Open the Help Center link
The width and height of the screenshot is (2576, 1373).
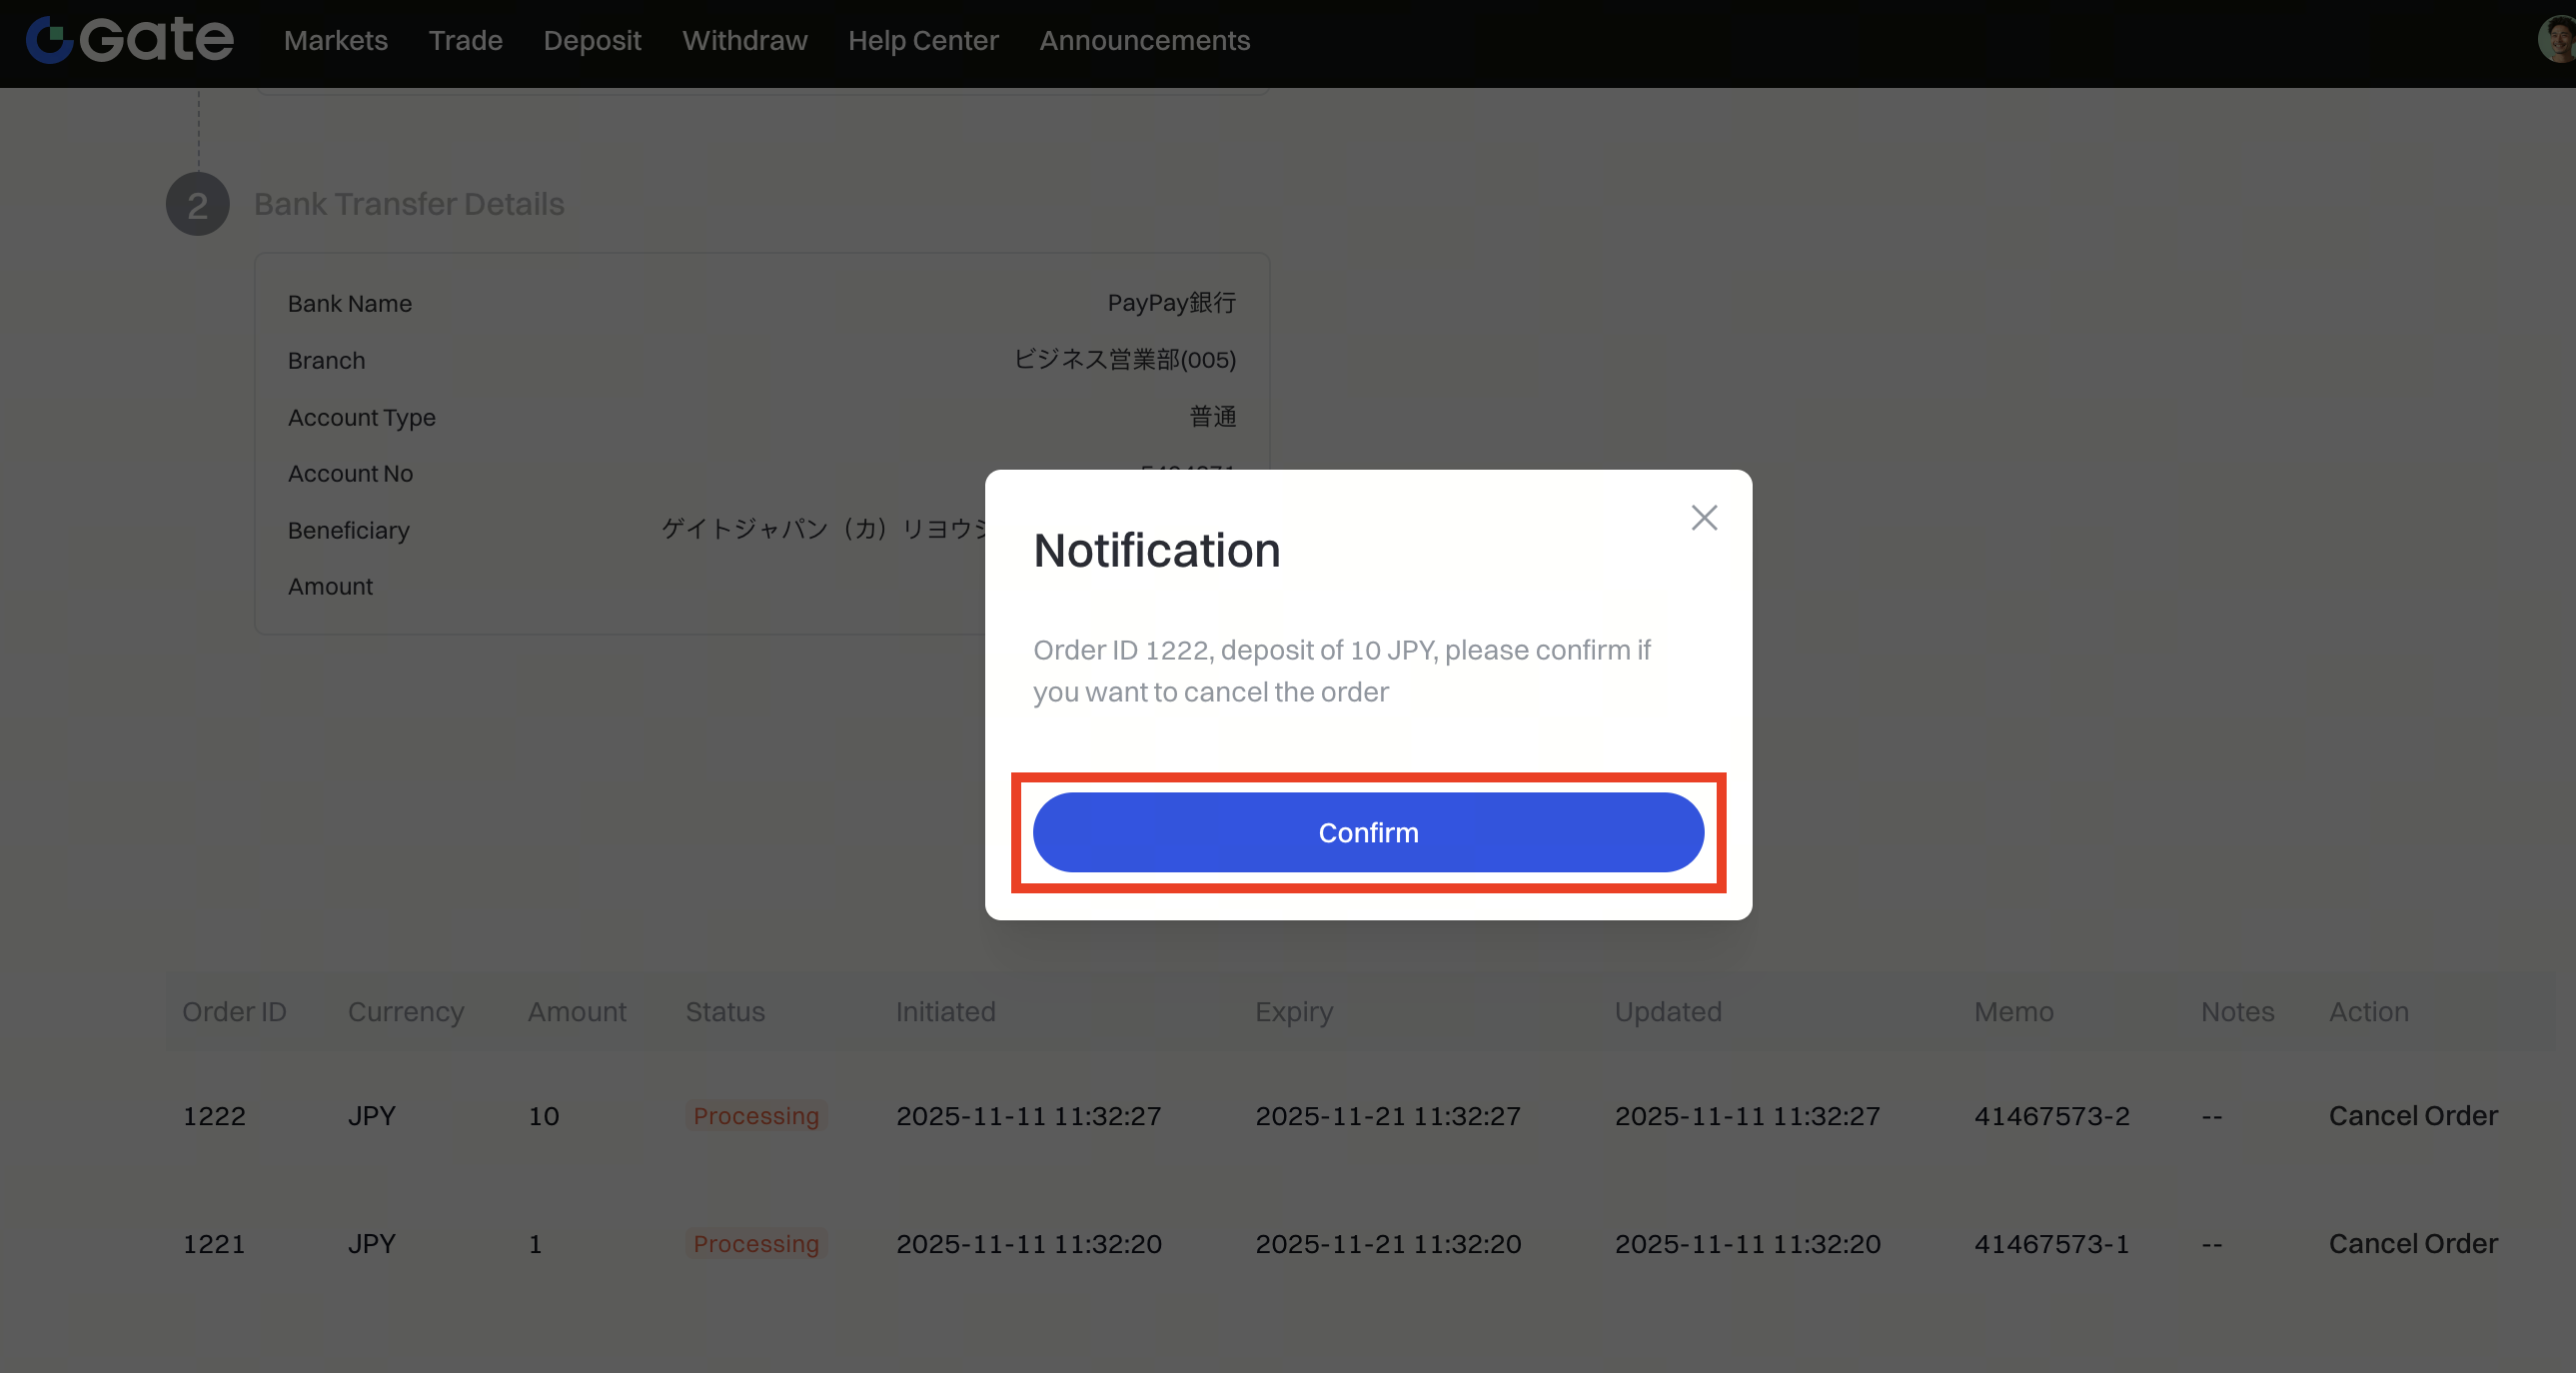[922, 40]
